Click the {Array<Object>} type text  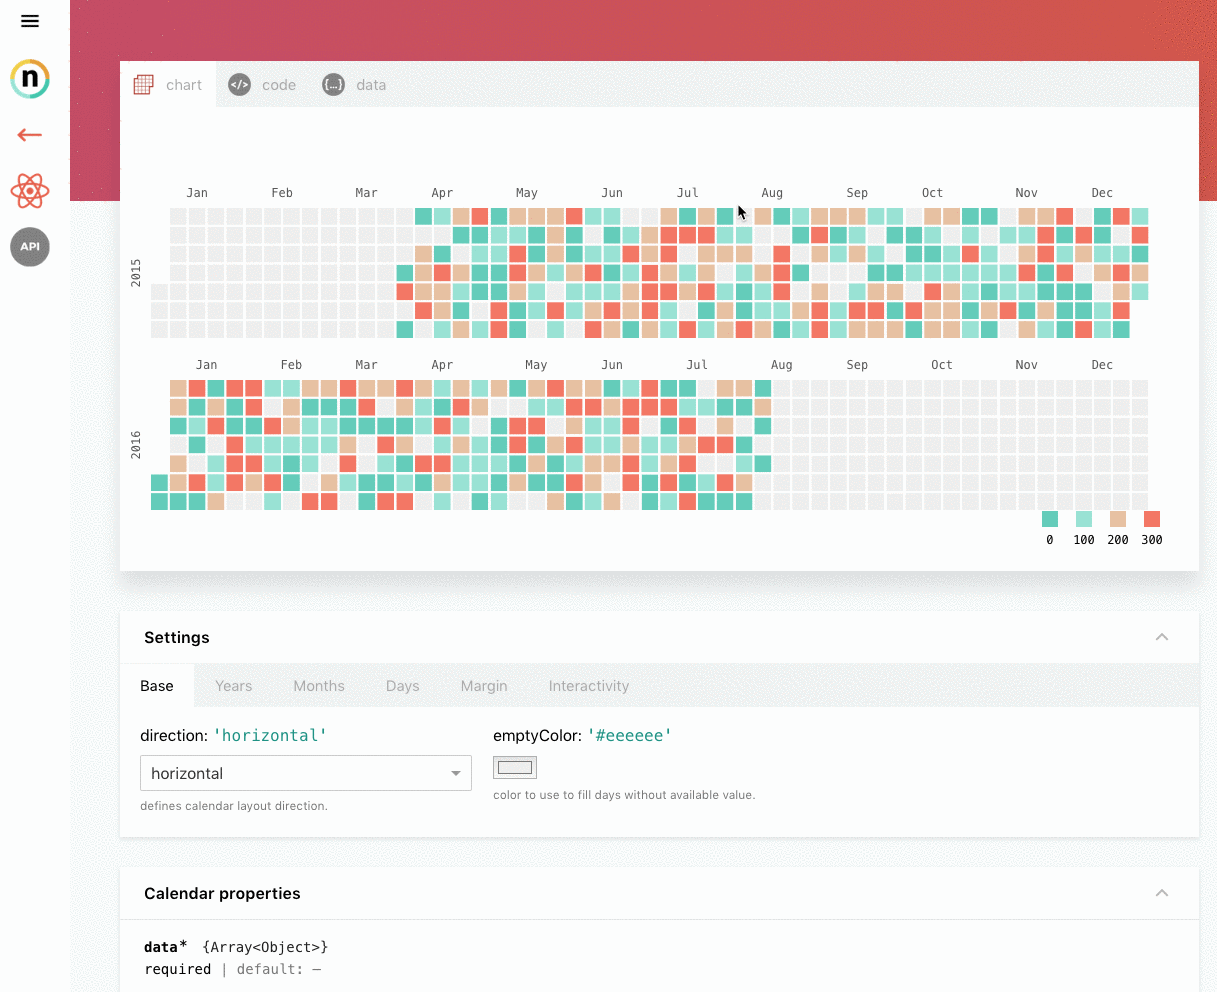click(265, 946)
